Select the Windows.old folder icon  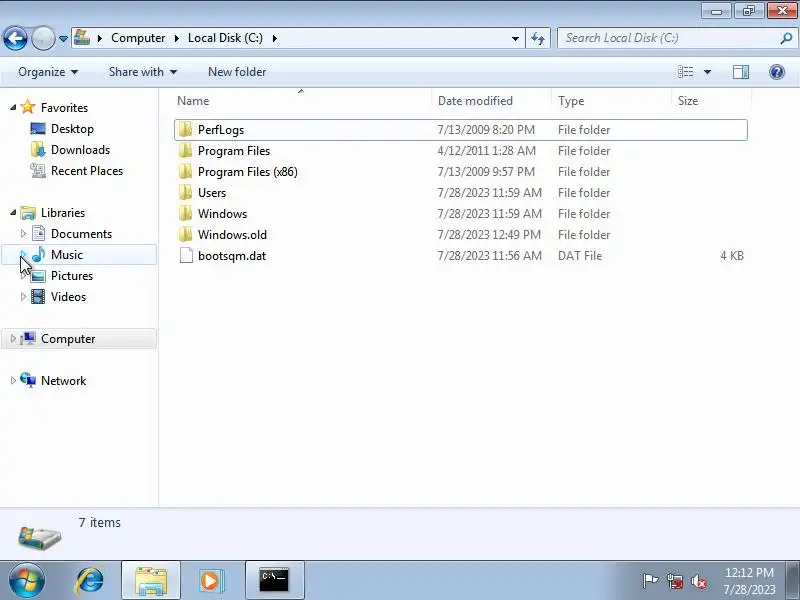[186, 234]
